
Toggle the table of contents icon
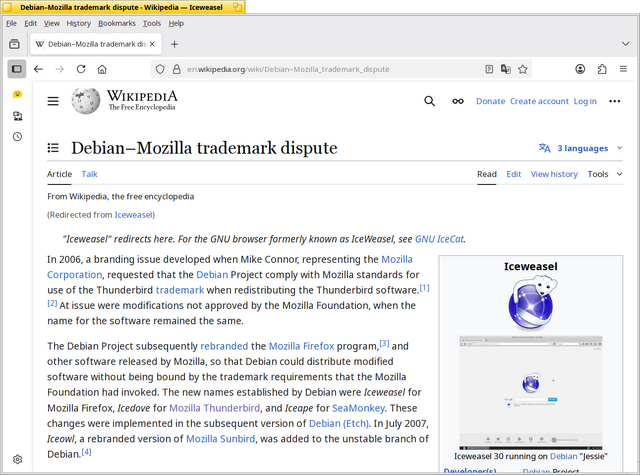(53, 148)
